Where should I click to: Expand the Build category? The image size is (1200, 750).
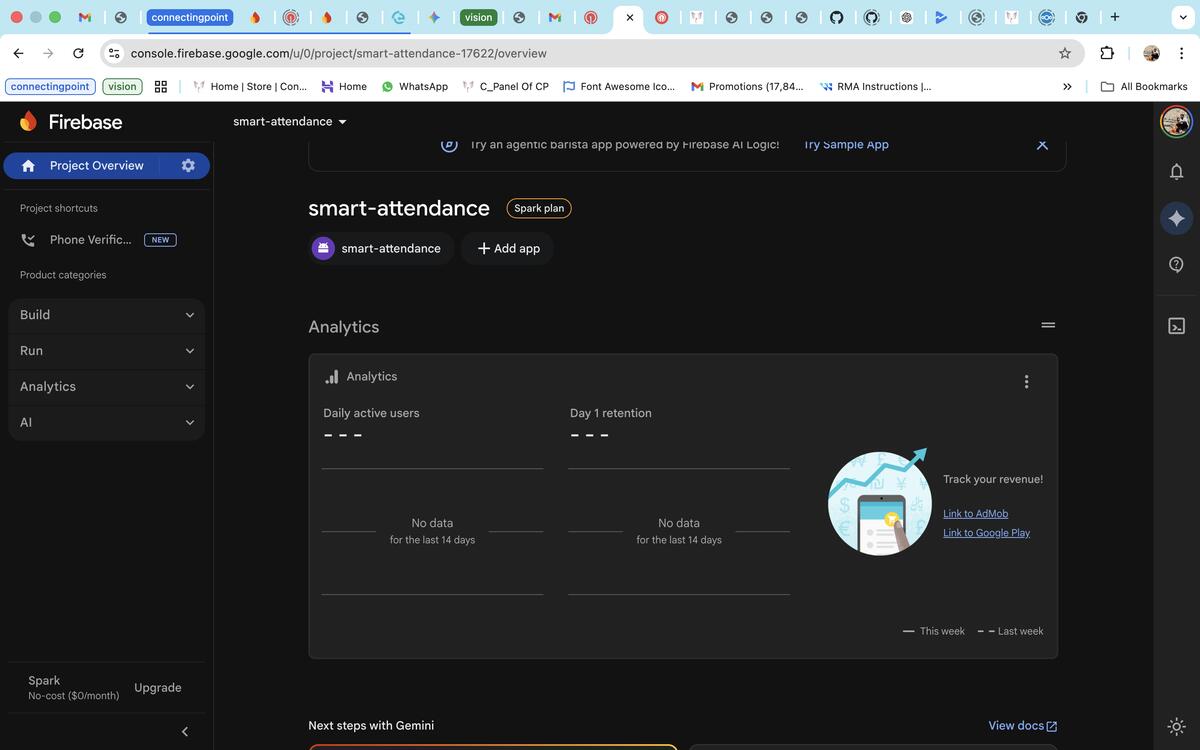[106, 315]
